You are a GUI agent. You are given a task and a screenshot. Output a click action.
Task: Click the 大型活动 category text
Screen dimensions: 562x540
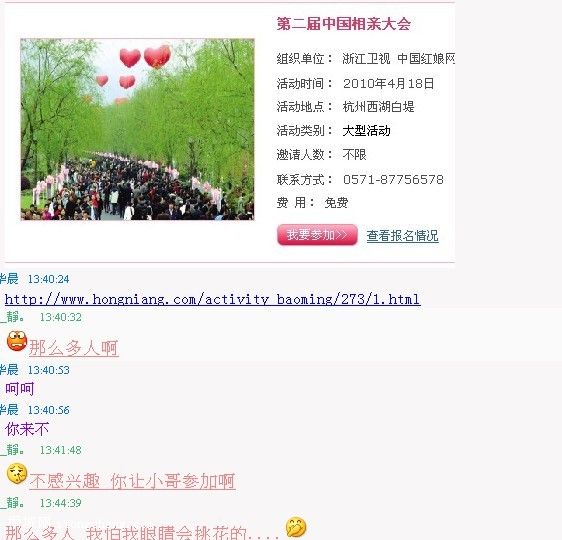click(366, 131)
